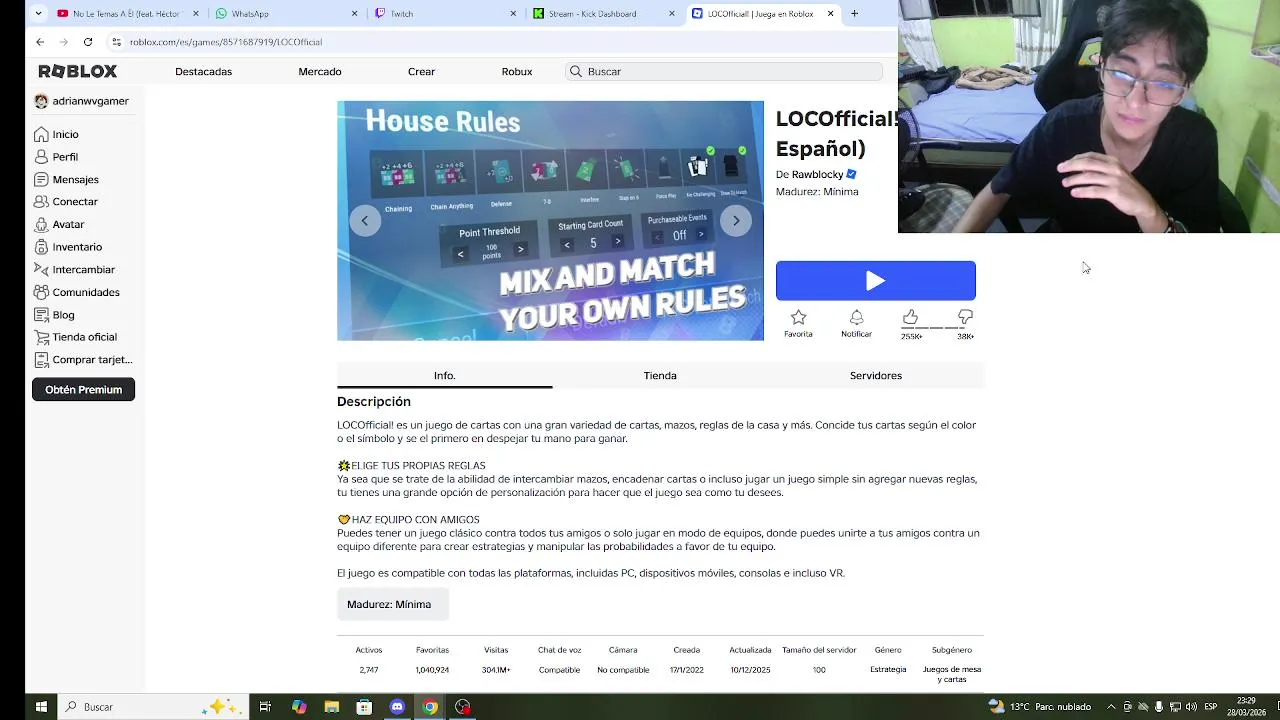
Task: Open the taskbar clock and date
Action: pos(1247,707)
